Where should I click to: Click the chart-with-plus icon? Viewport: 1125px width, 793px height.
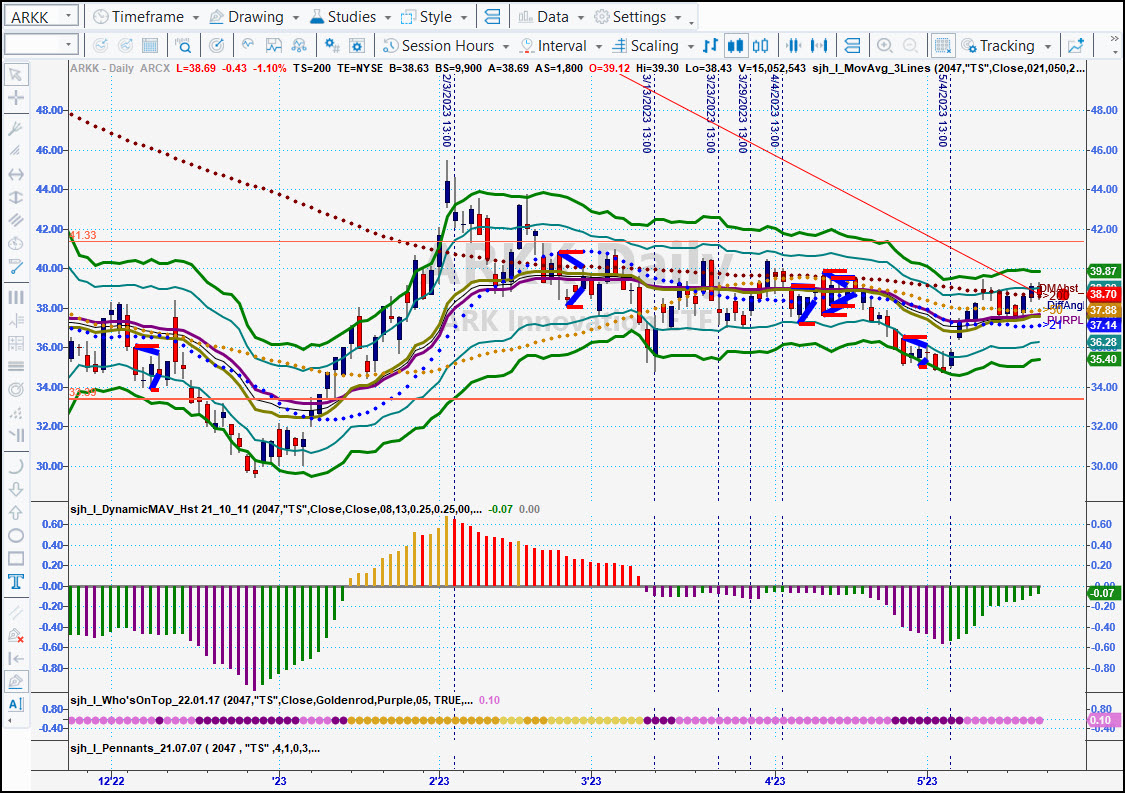(x=1075, y=46)
